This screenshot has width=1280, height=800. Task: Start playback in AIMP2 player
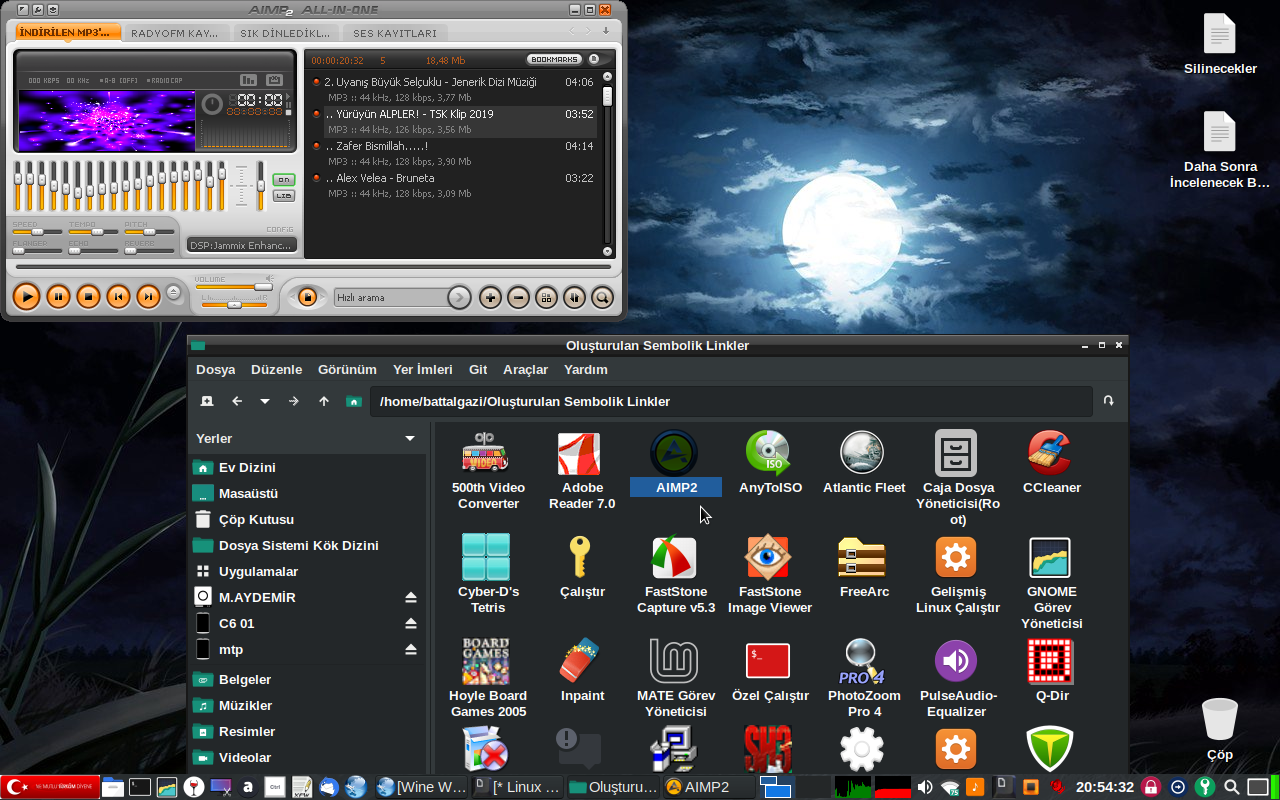27,296
